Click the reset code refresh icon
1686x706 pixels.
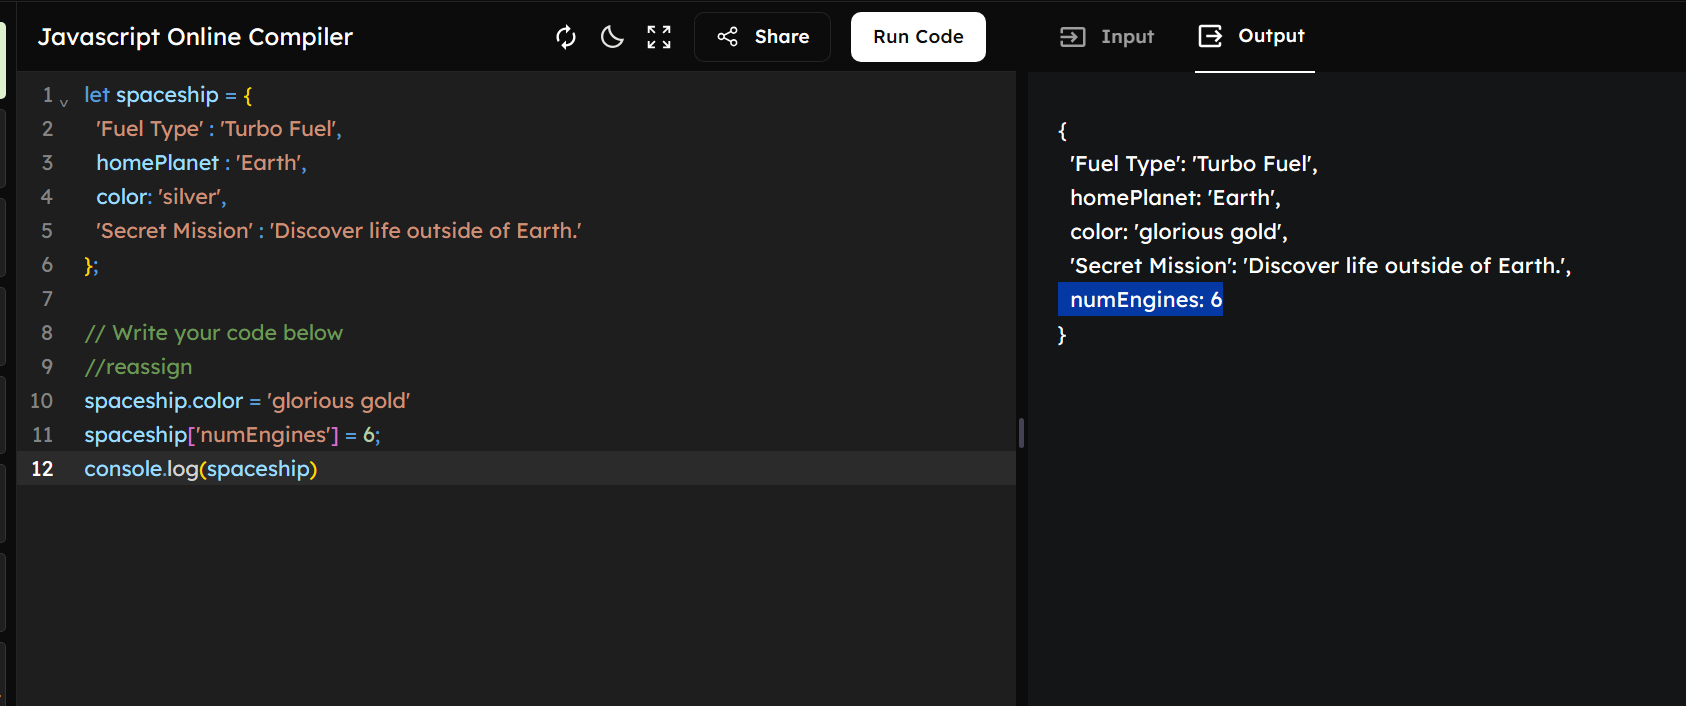[x=566, y=37]
